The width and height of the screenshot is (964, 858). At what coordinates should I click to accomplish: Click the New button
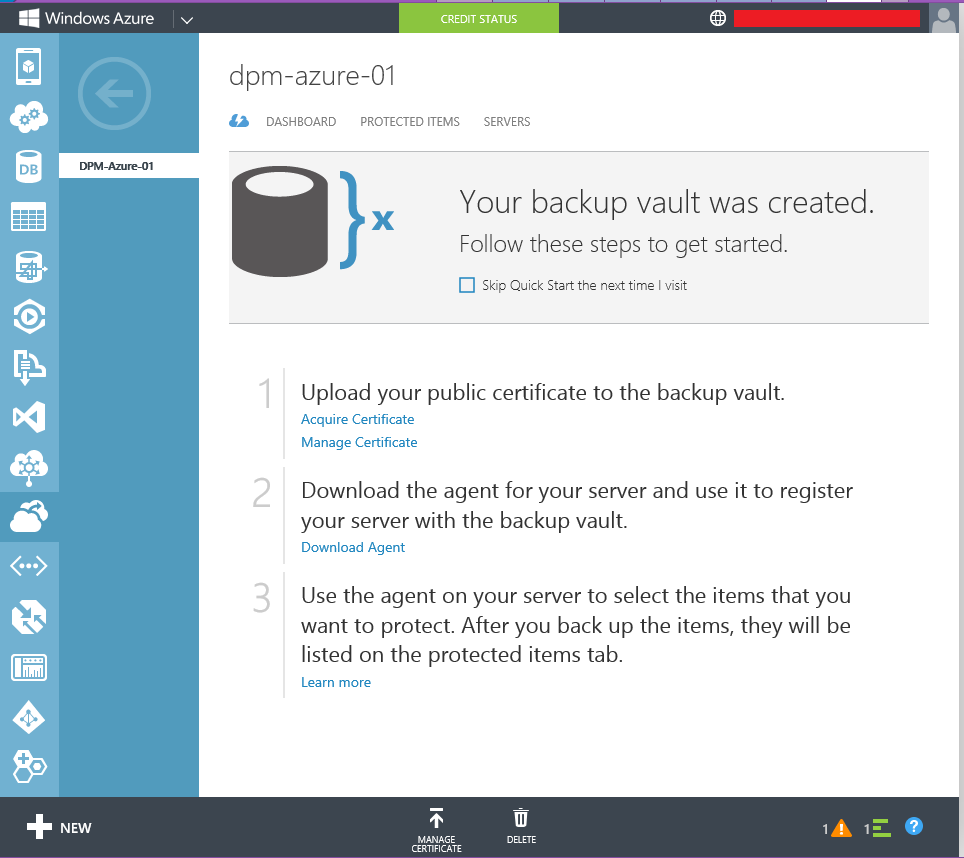59,827
